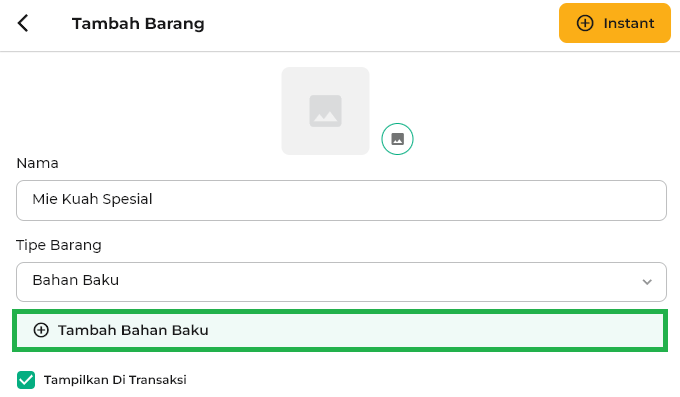Click the Mie Kuah Spesial text in the field
The height and width of the screenshot is (397, 680).
pyautogui.click(x=92, y=199)
